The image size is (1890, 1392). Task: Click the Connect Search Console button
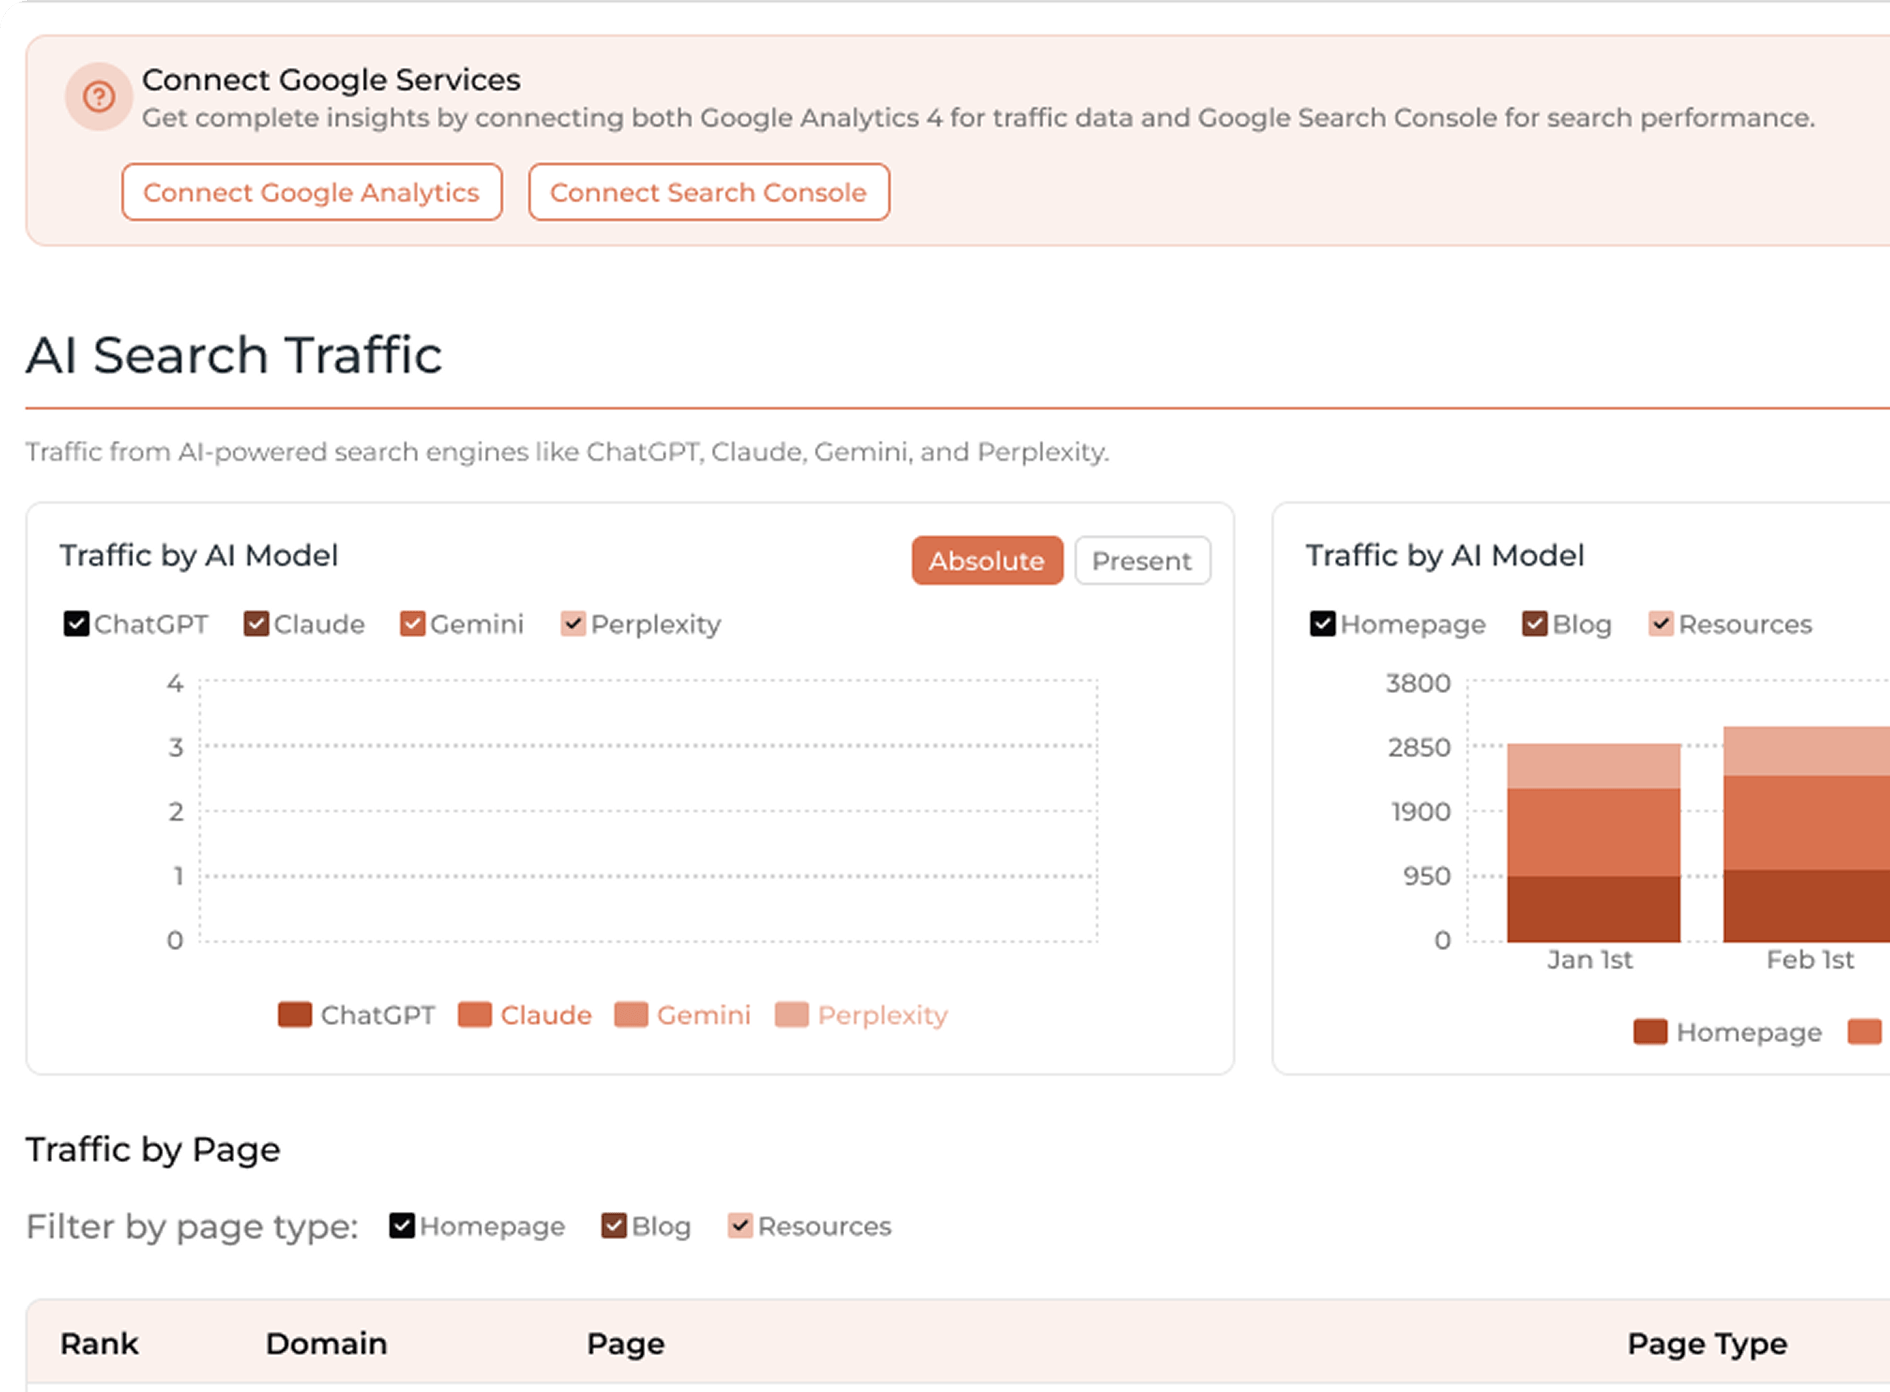point(709,192)
